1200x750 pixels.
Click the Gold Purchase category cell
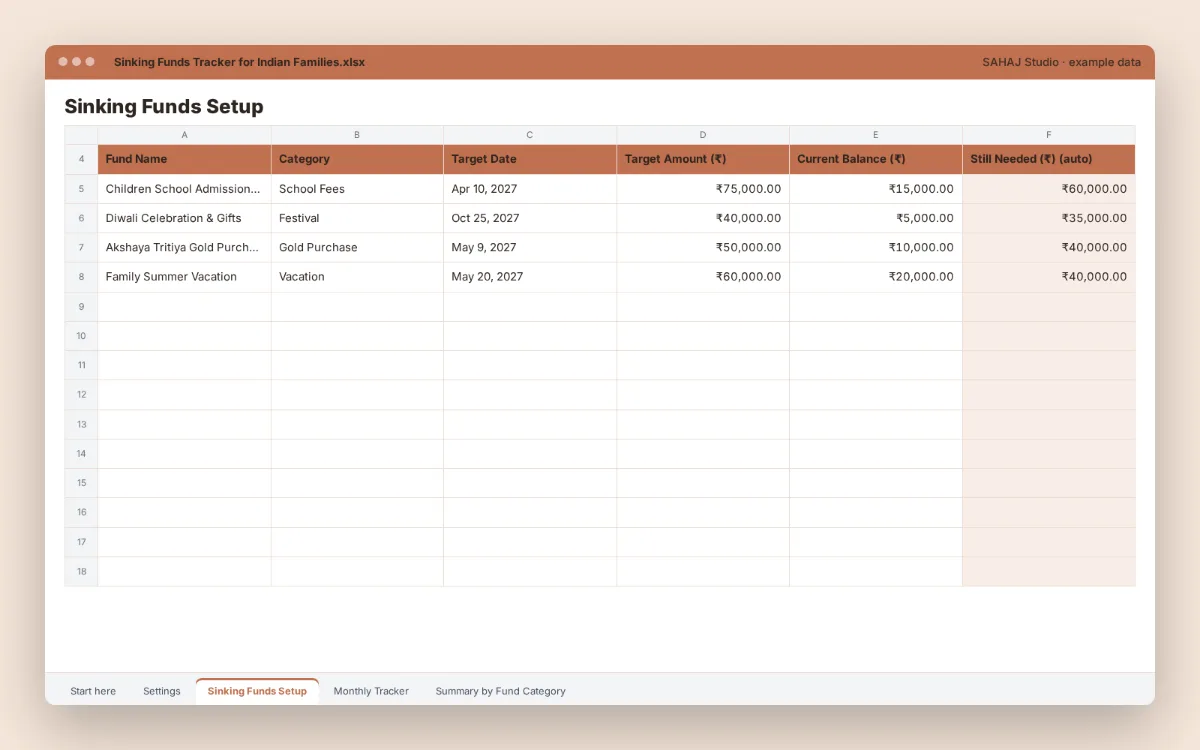point(357,248)
